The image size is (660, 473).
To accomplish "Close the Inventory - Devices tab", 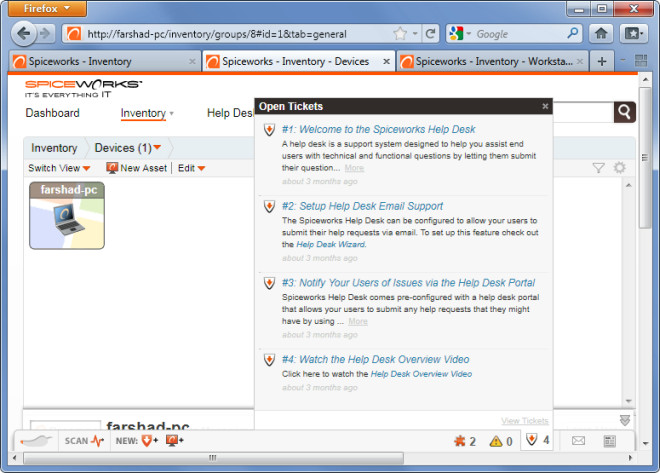I will 386,61.
